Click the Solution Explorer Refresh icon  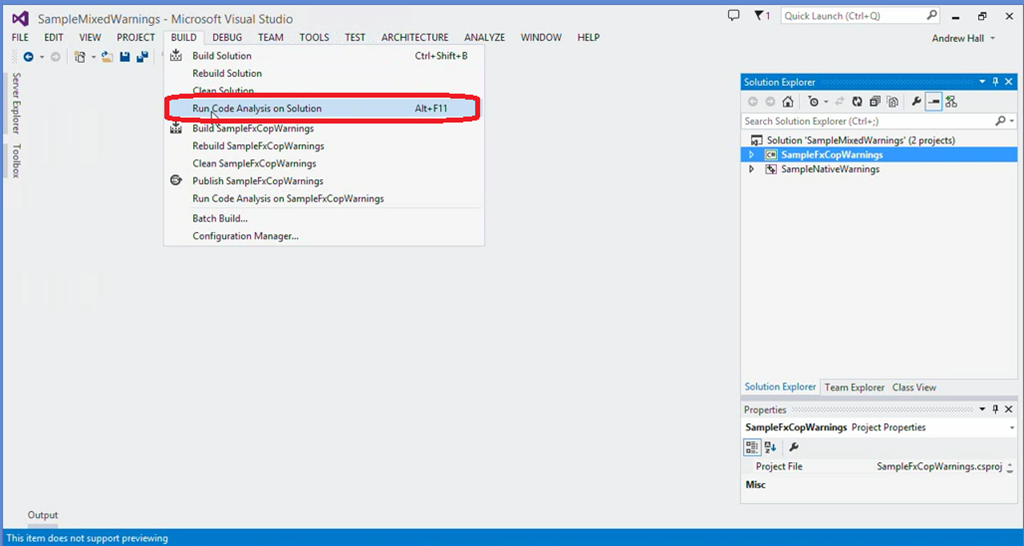(857, 101)
